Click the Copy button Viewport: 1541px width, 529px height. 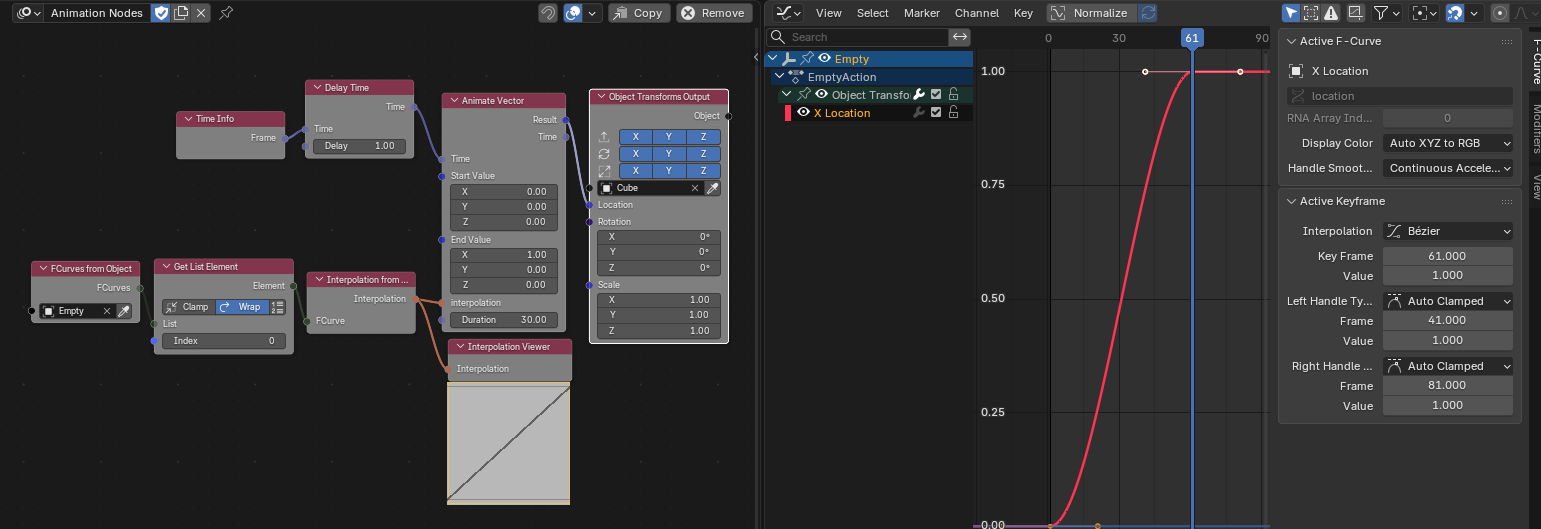point(638,13)
